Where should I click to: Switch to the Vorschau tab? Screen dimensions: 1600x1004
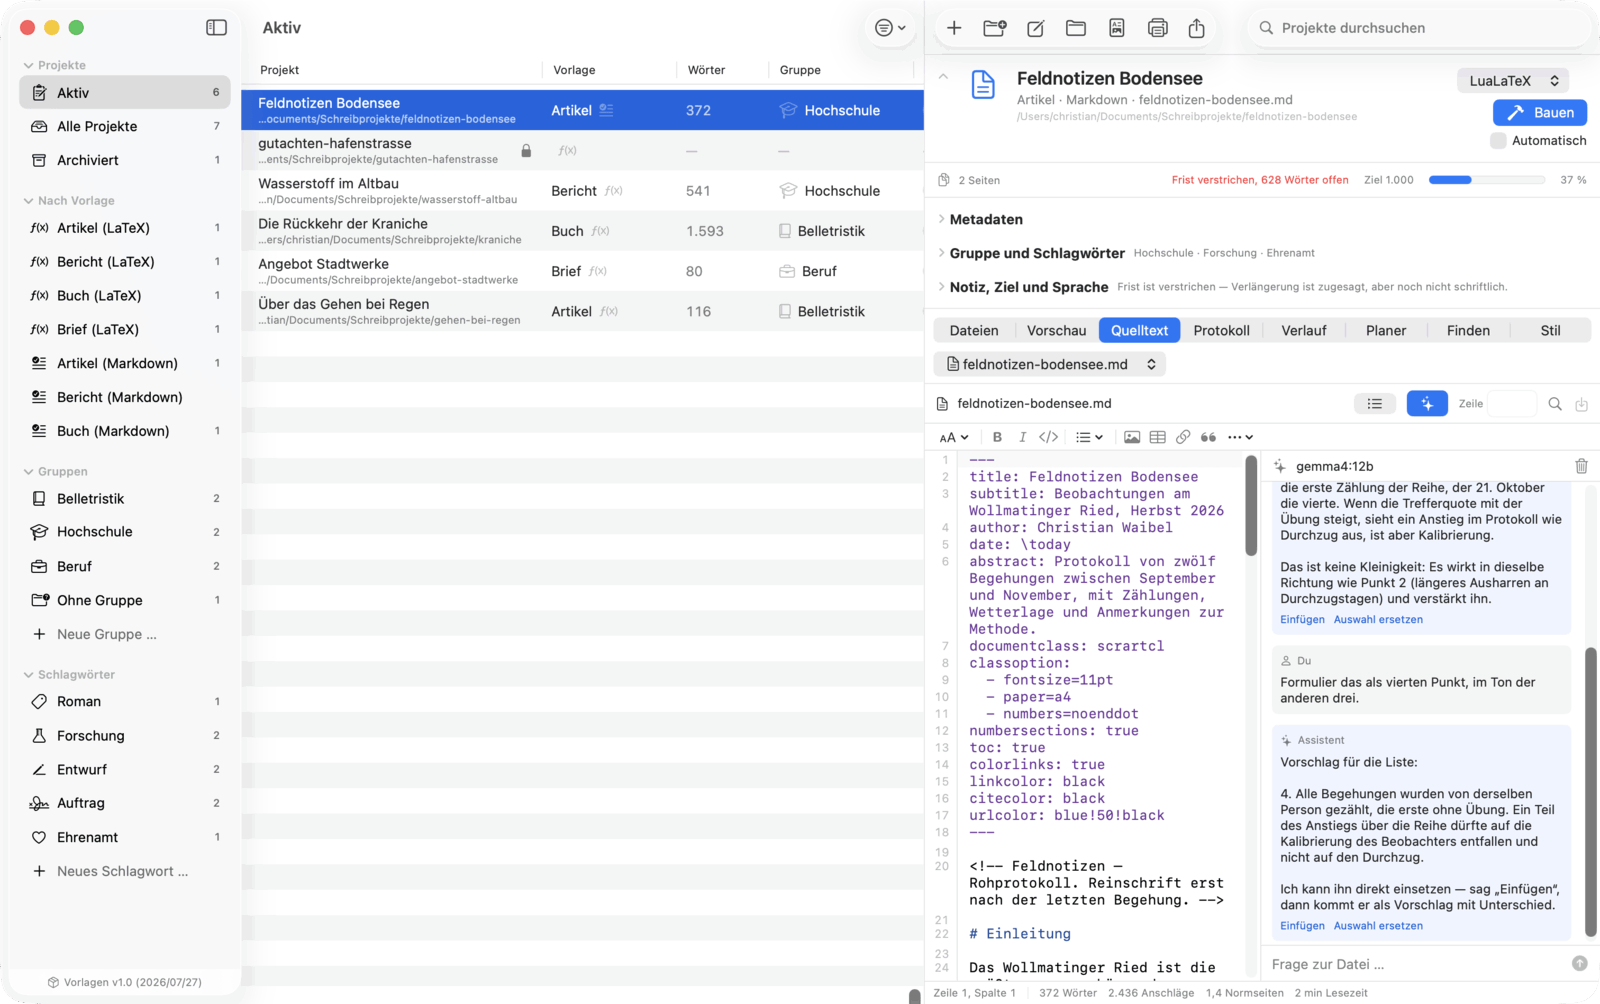click(x=1056, y=331)
